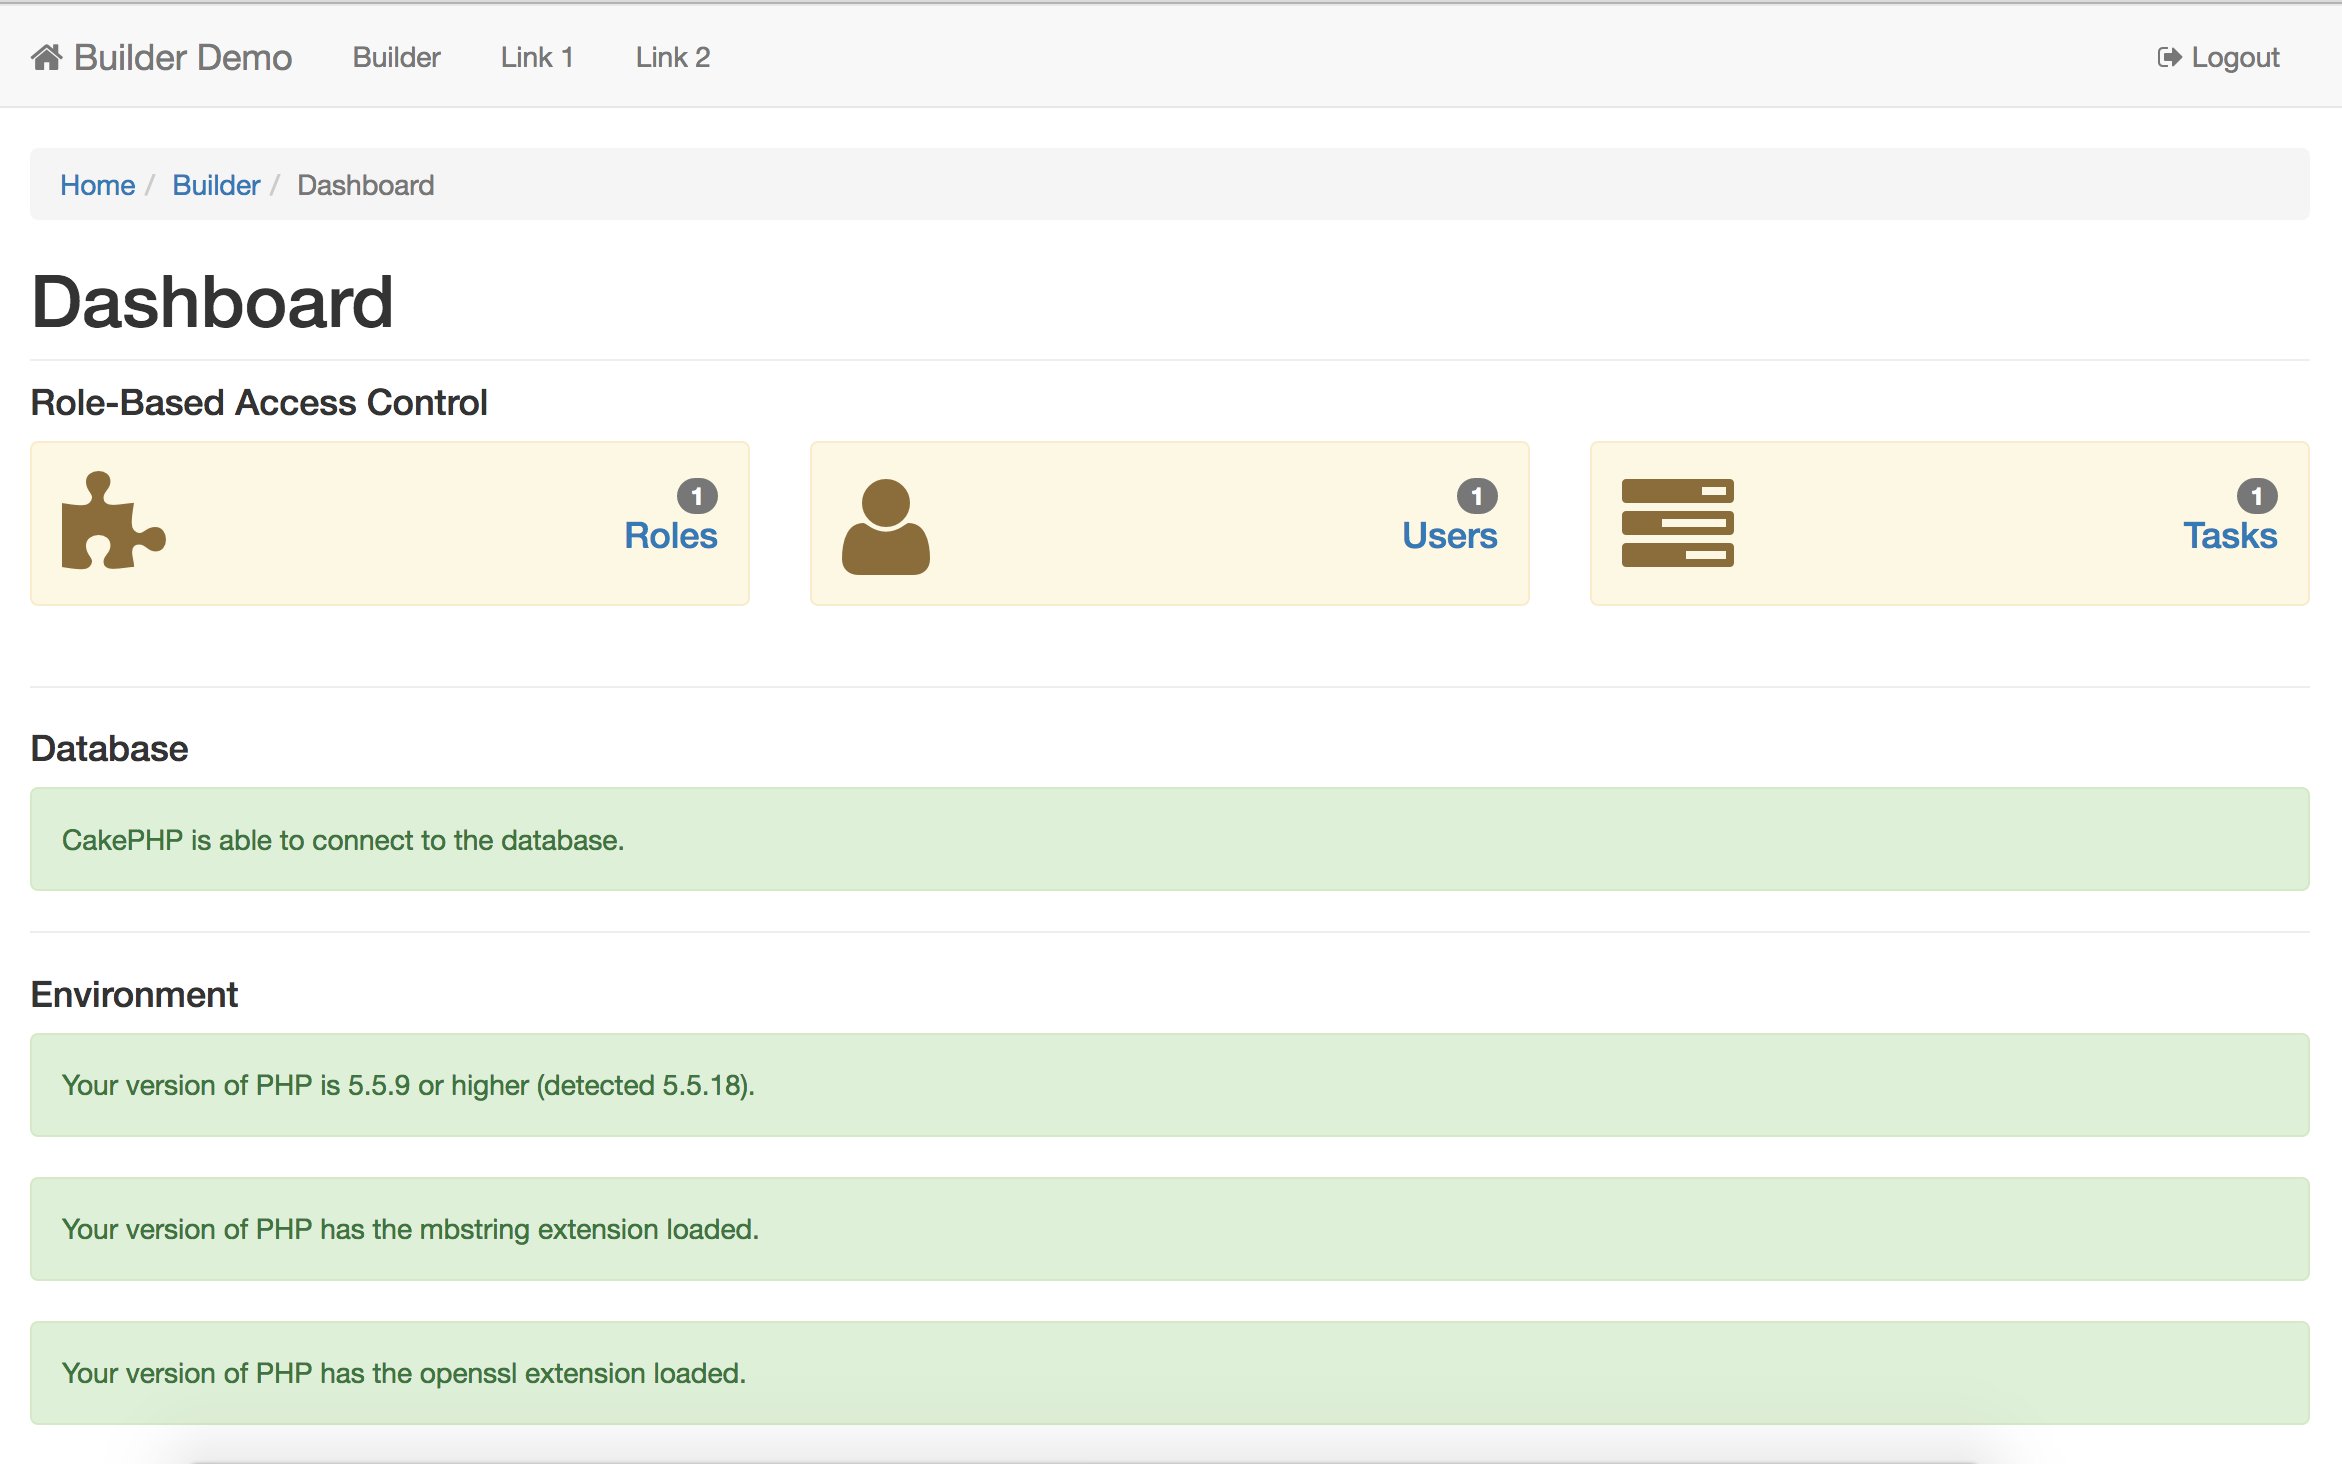Select Link 1 in navbar

click(x=537, y=58)
